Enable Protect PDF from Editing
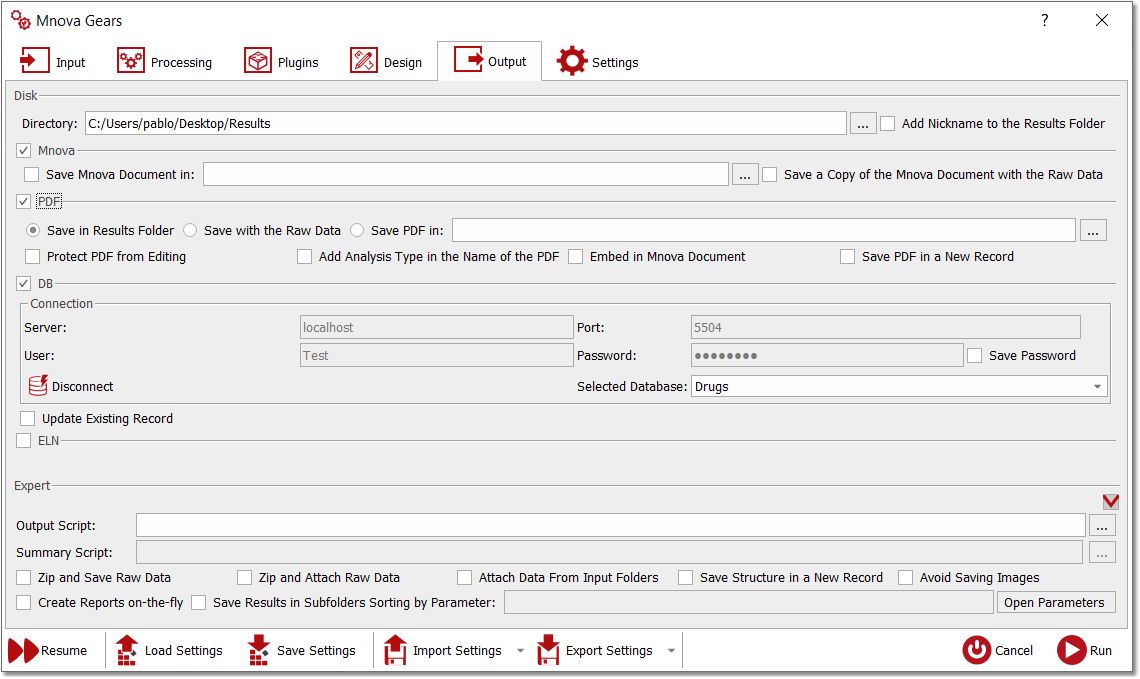The height and width of the screenshot is (679, 1140). pyautogui.click(x=32, y=257)
